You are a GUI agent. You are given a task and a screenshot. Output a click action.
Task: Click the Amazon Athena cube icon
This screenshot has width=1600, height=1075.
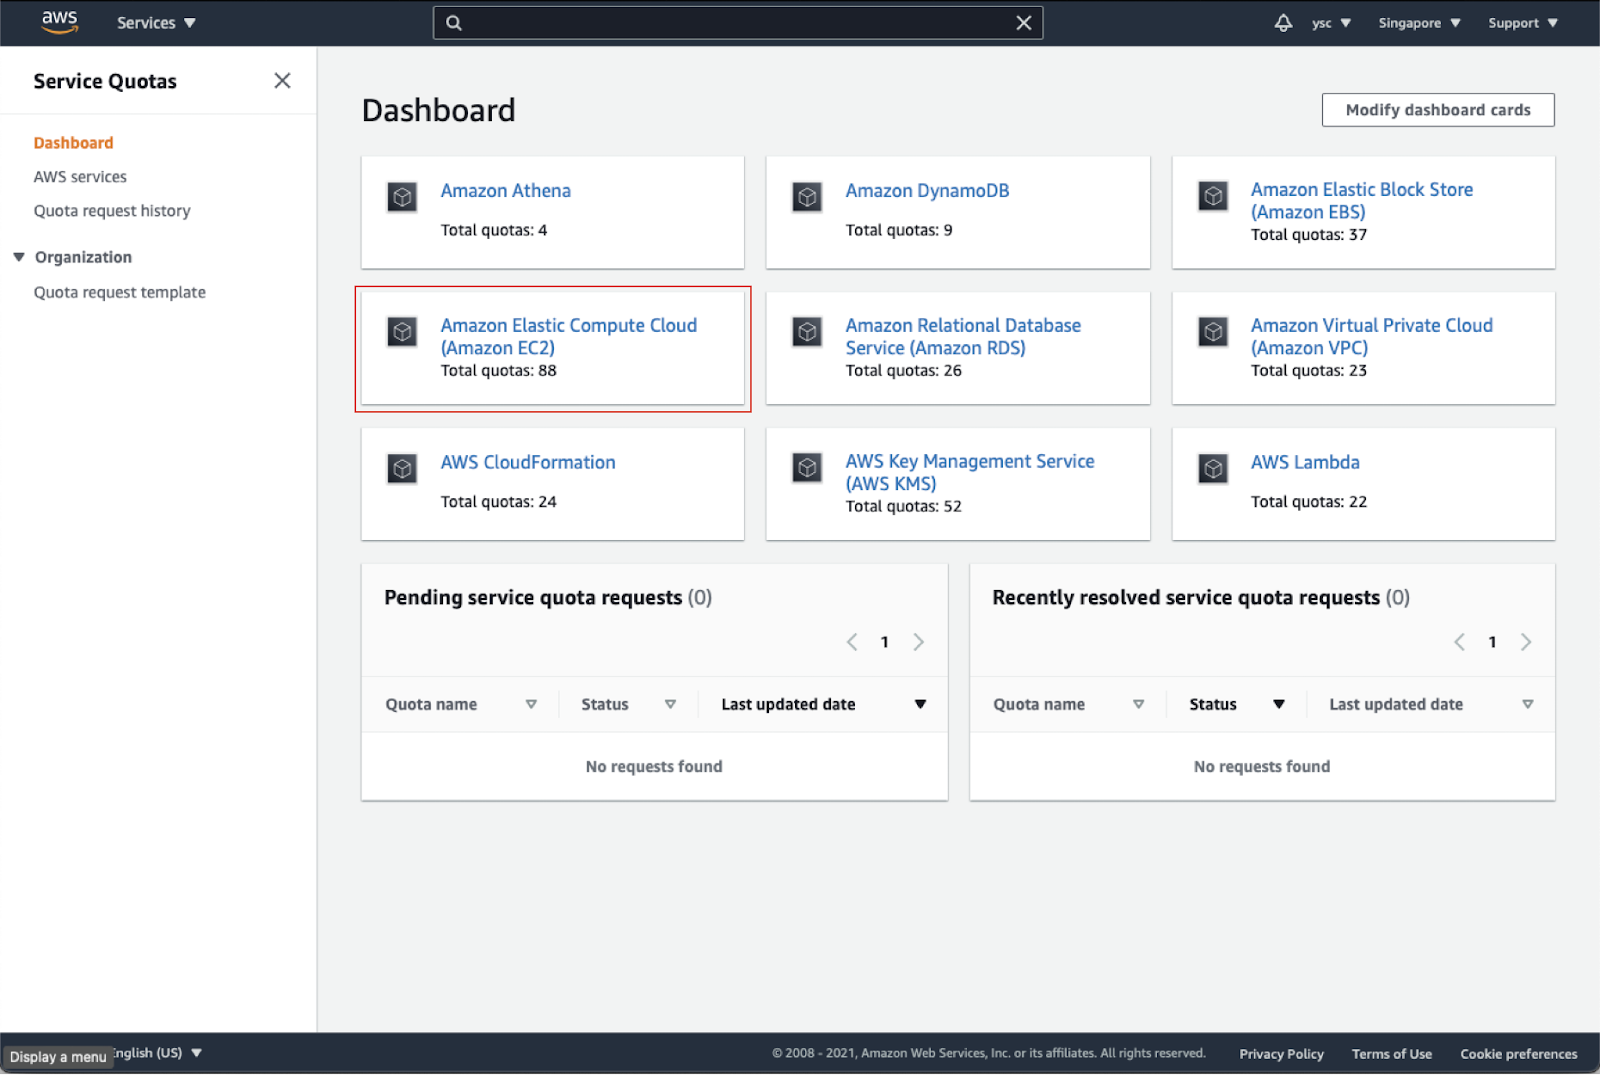pos(402,197)
